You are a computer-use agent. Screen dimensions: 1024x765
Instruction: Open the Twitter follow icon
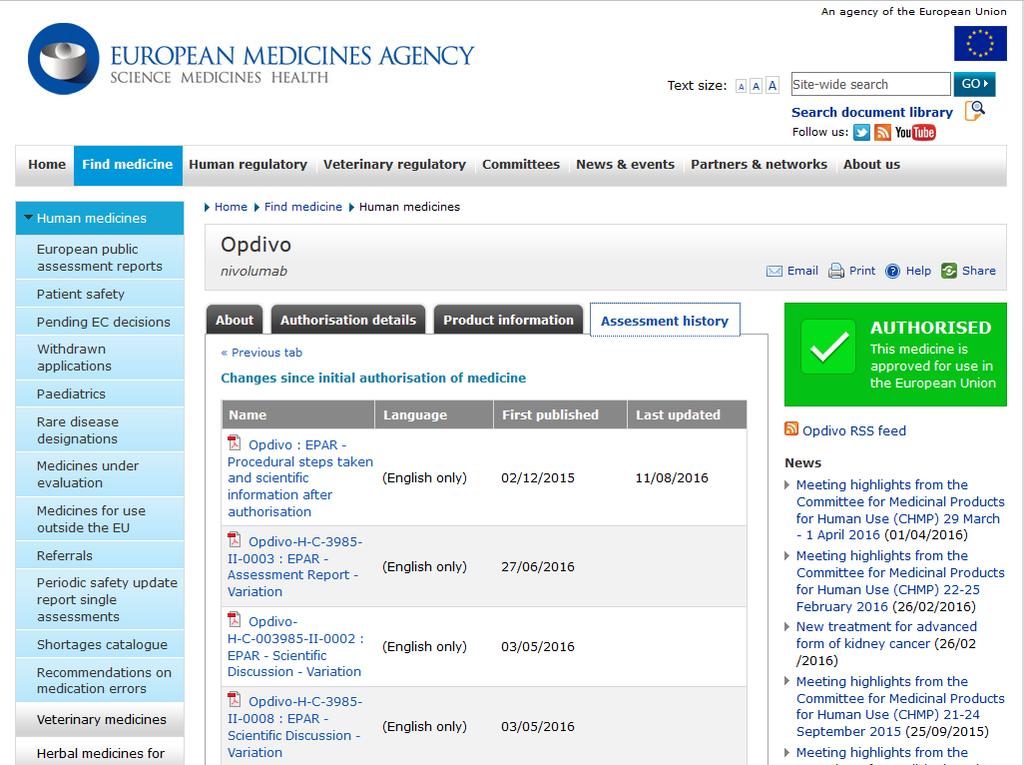[861, 133]
